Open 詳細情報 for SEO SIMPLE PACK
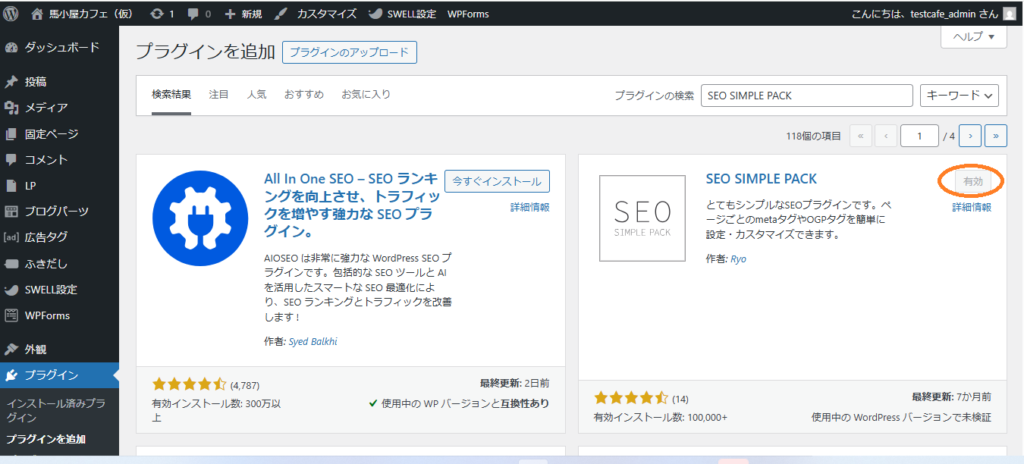Viewport: 1024px width, 464px height. coord(972,207)
